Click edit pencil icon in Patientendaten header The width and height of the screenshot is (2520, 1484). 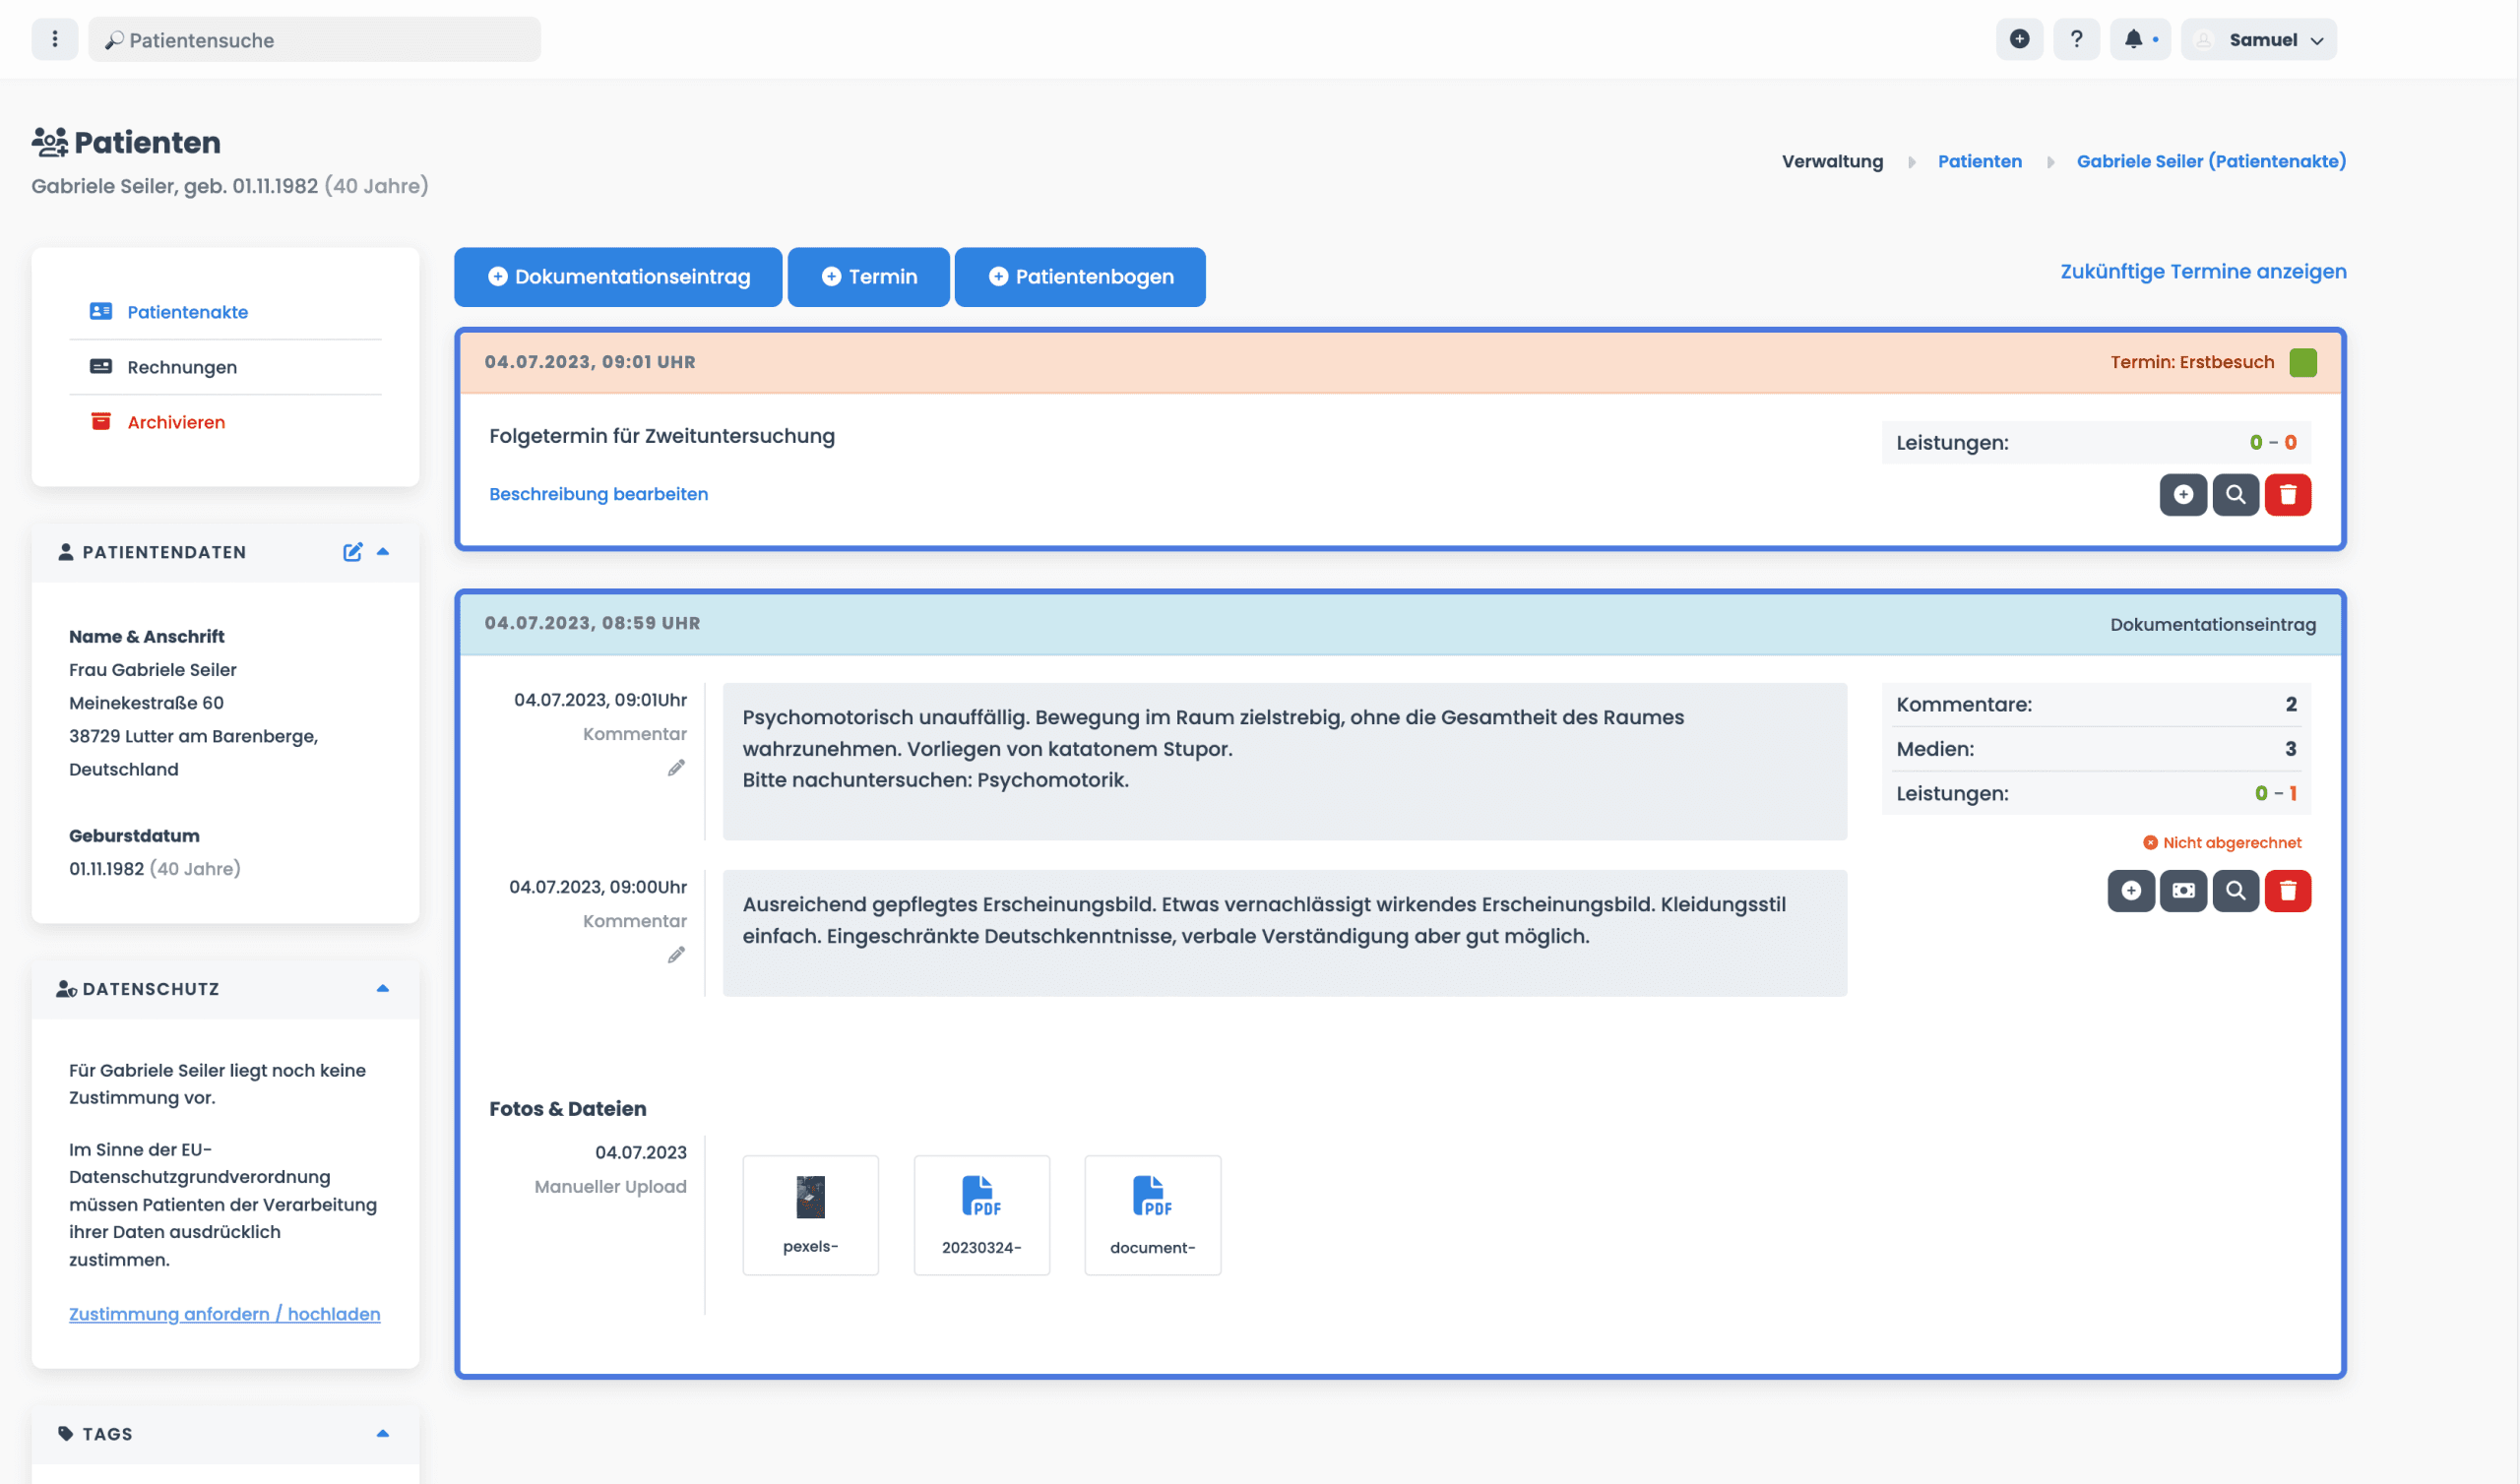[352, 552]
